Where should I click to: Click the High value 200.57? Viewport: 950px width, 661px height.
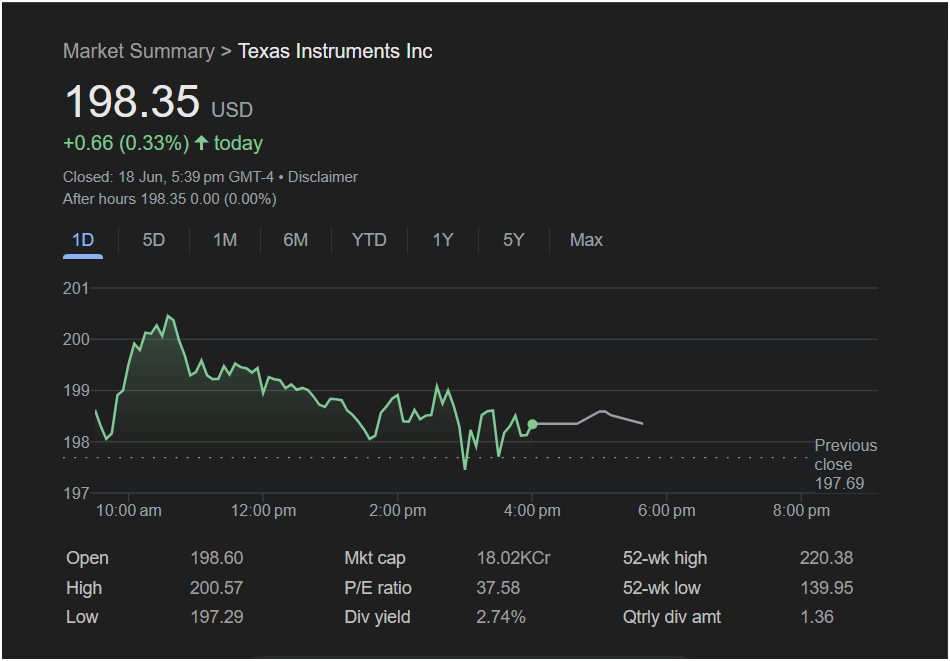click(216, 588)
